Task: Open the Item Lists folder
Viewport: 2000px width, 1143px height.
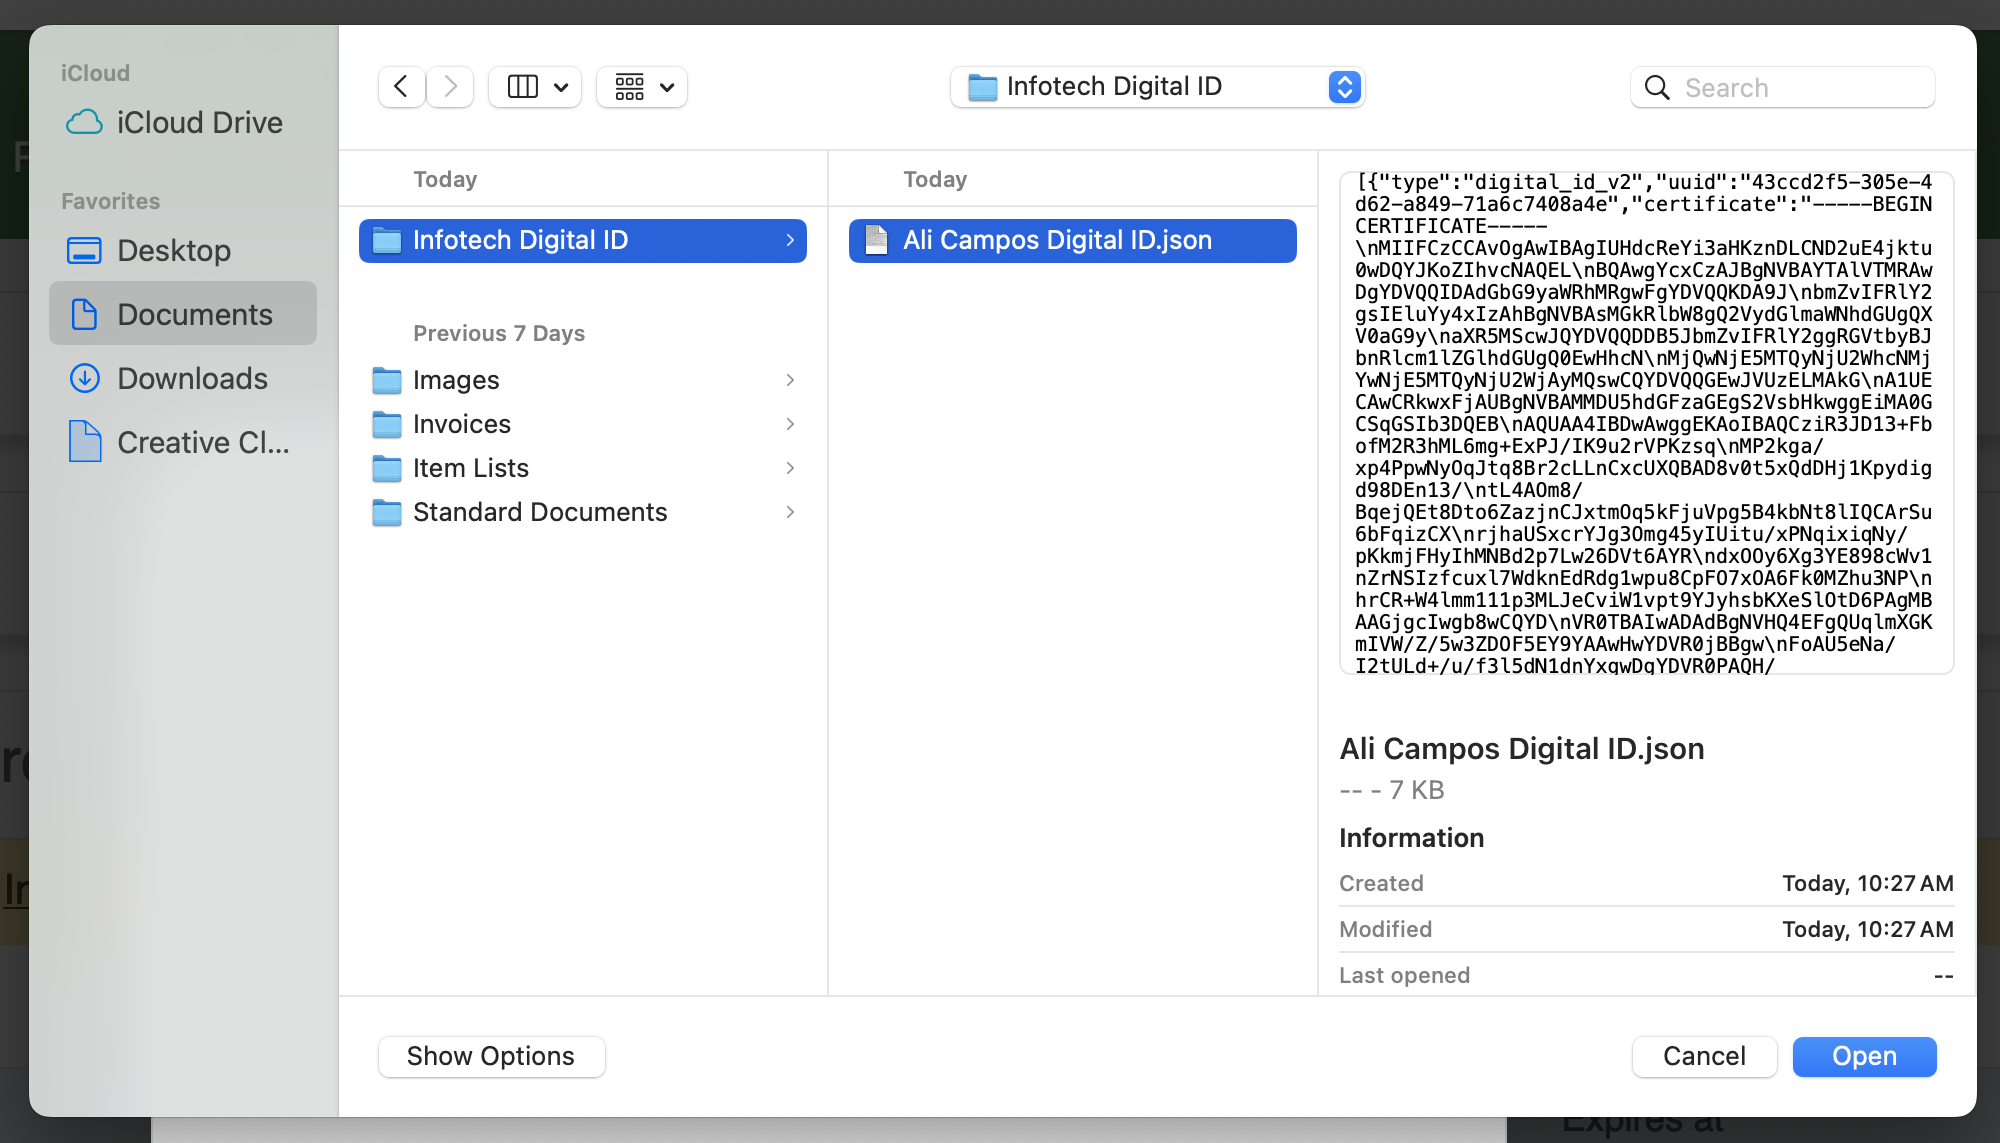Action: pyautogui.click(x=470, y=468)
